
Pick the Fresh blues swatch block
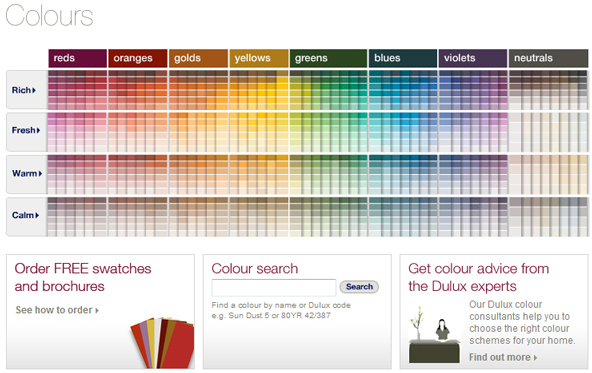[x=403, y=132]
